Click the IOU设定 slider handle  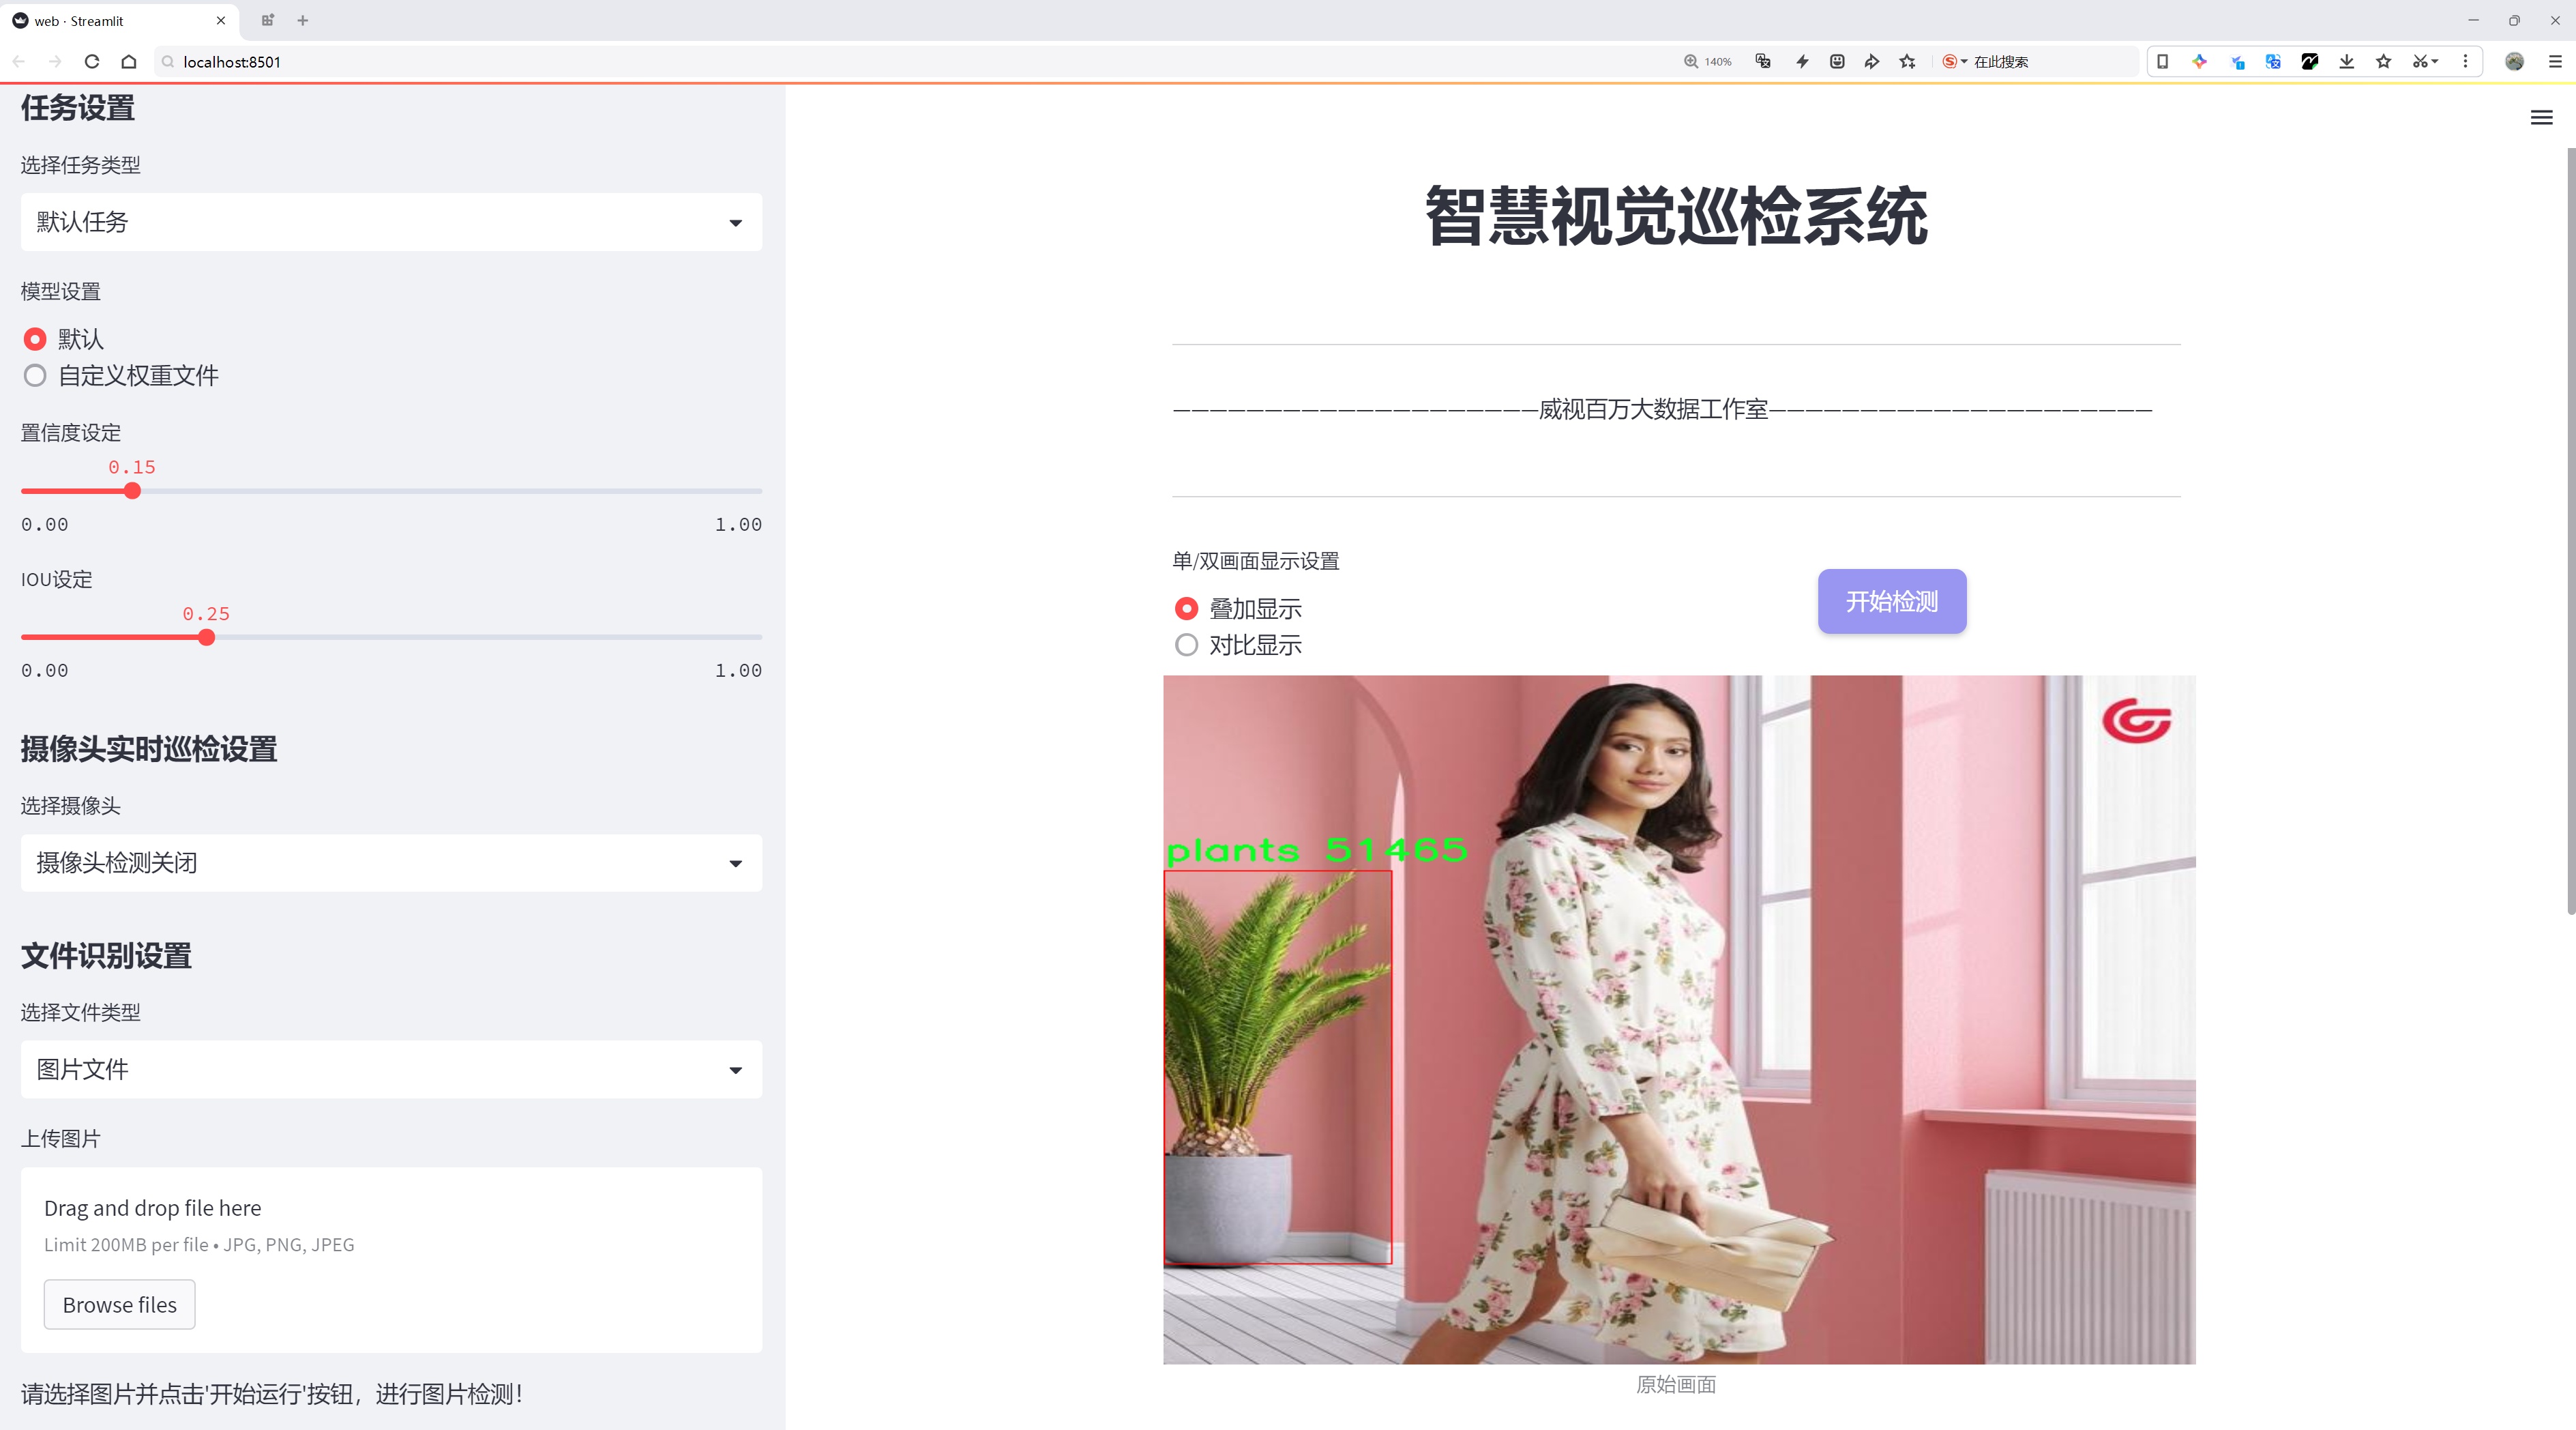click(206, 638)
